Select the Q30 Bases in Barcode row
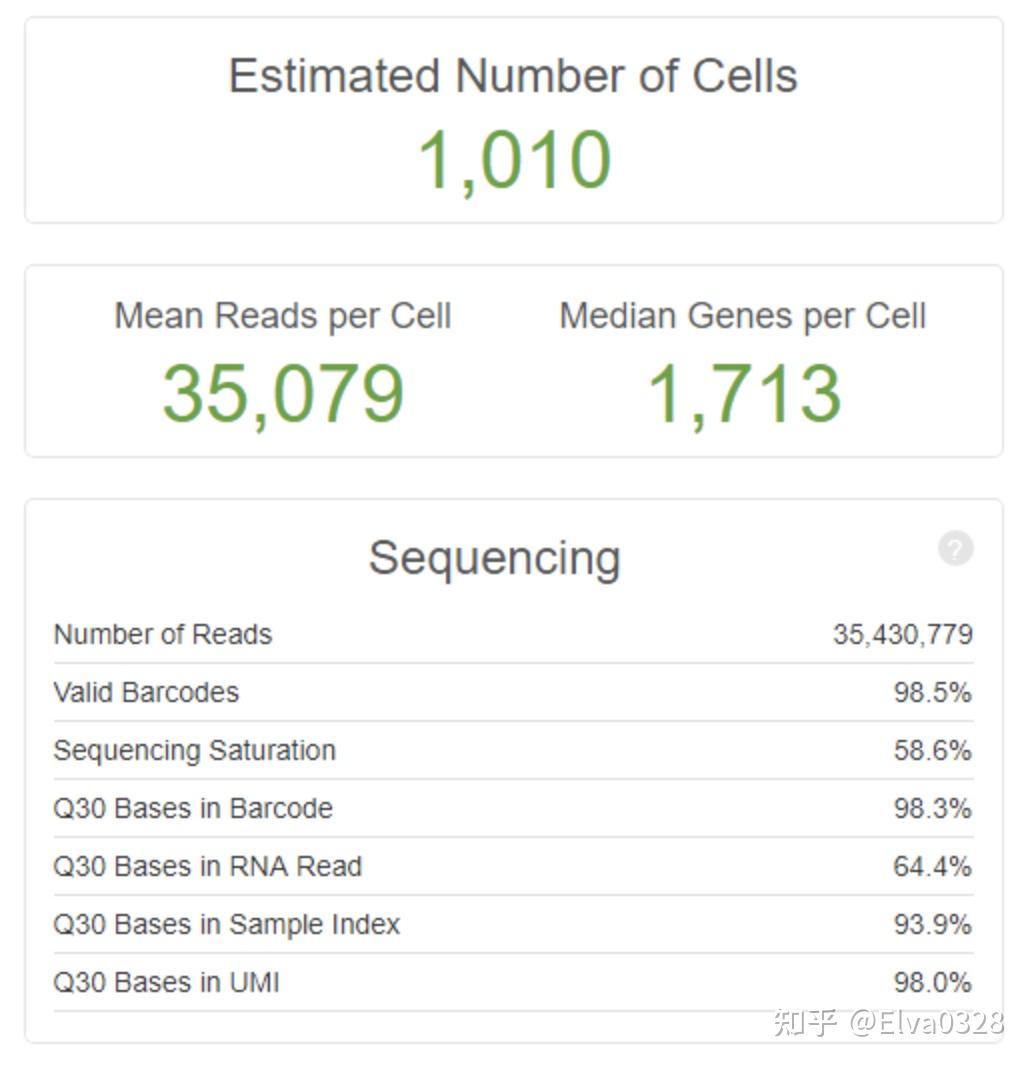 191,808
